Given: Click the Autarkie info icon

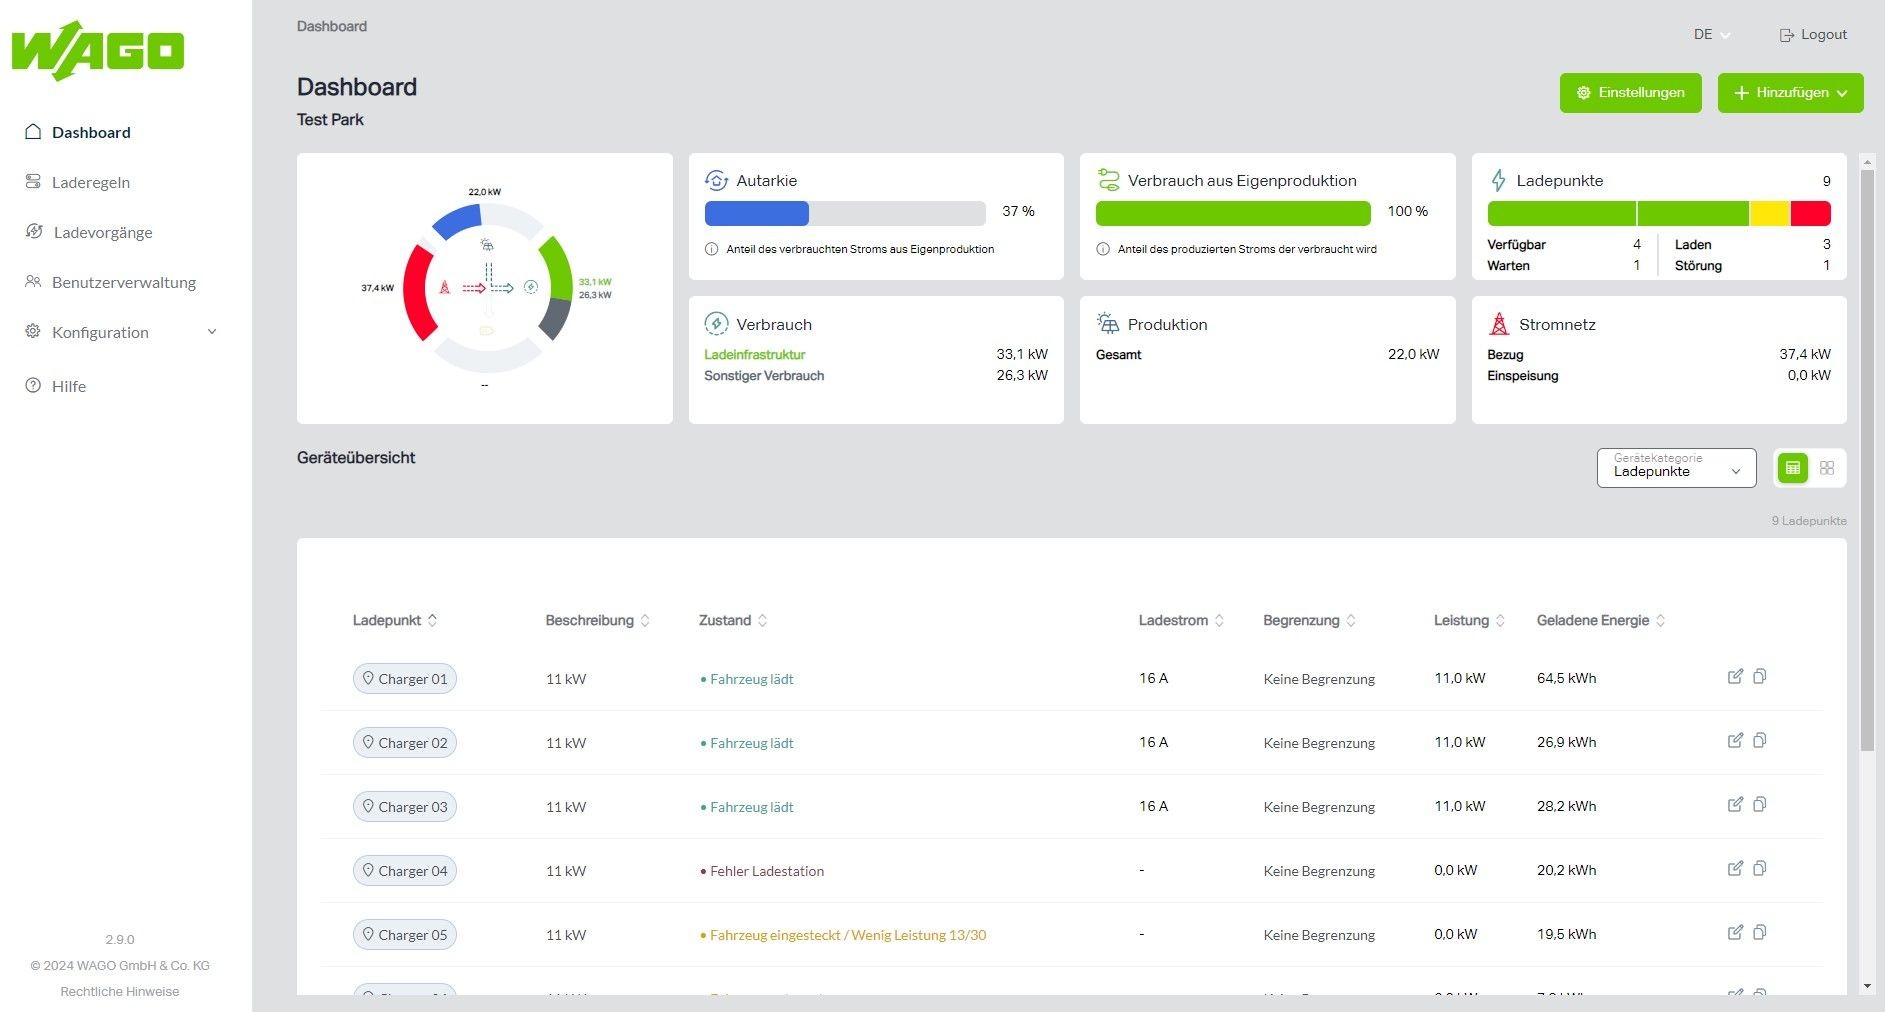Looking at the screenshot, I should (x=711, y=249).
